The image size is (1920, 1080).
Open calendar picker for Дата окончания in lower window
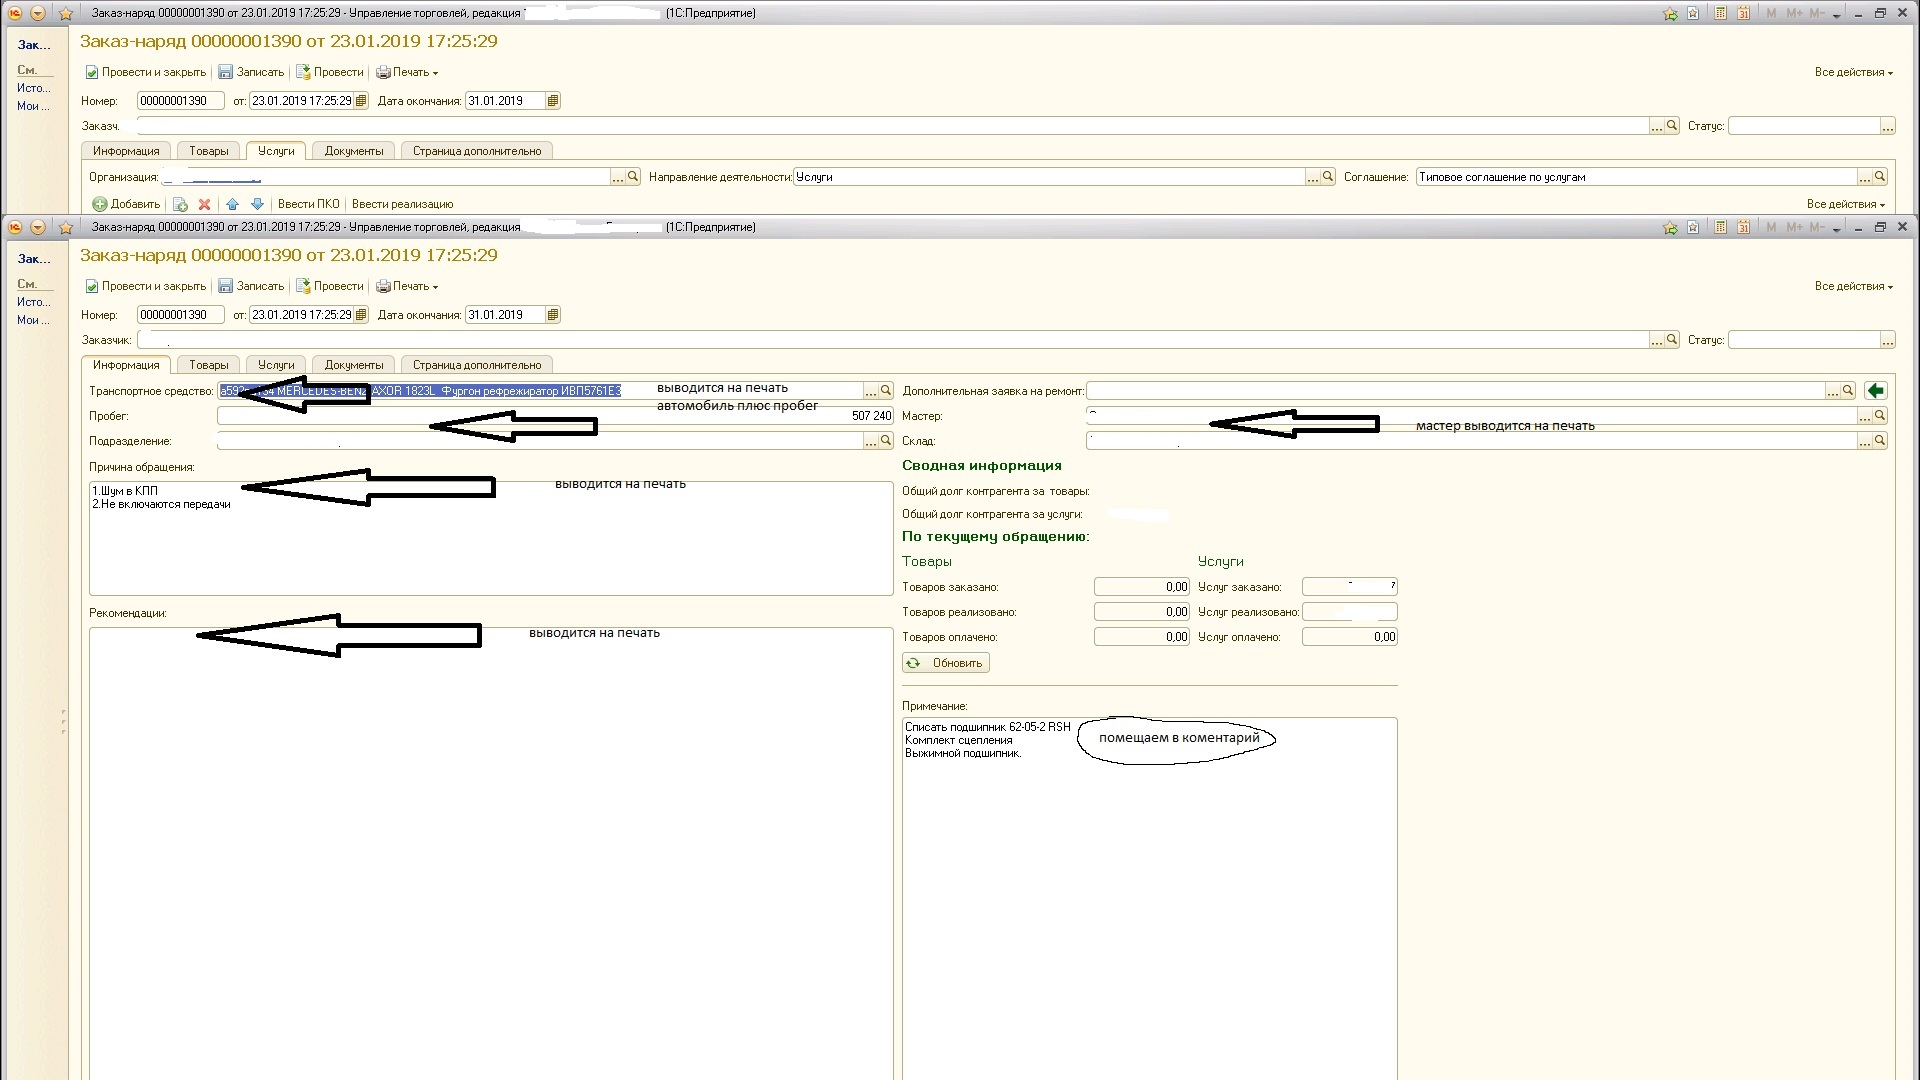point(553,315)
